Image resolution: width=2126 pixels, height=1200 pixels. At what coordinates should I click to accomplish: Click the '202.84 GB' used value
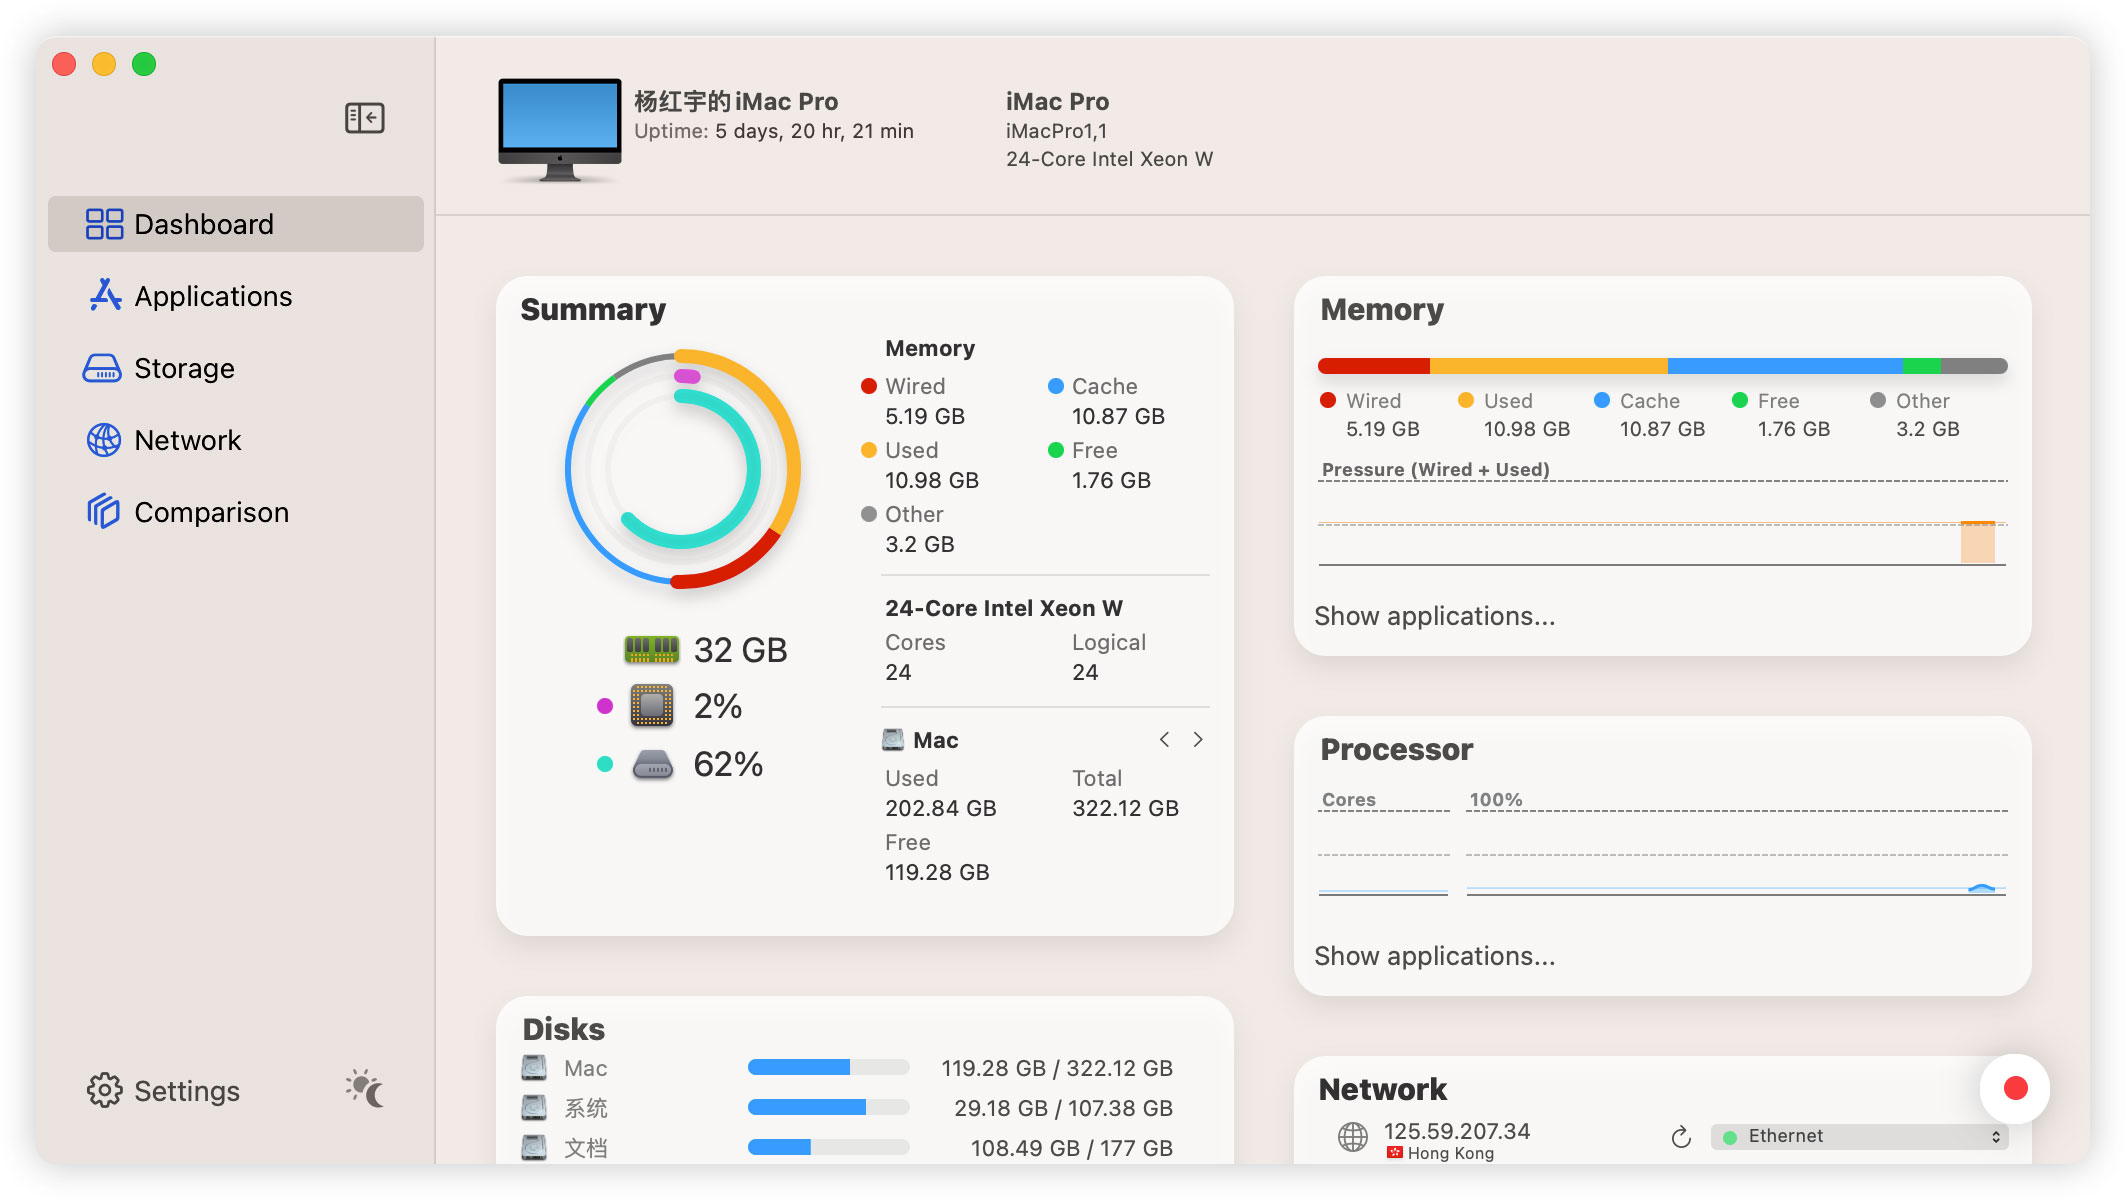tap(940, 808)
